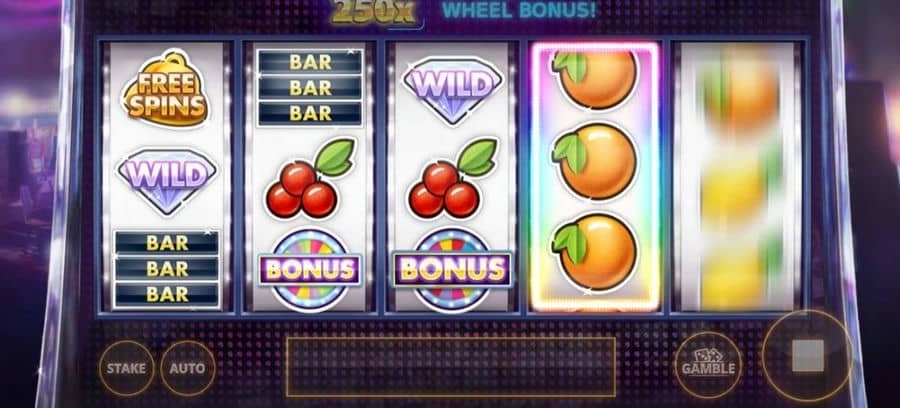Open the Stake settings
The height and width of the screenshot is (408, 900).
click(126, 368)
